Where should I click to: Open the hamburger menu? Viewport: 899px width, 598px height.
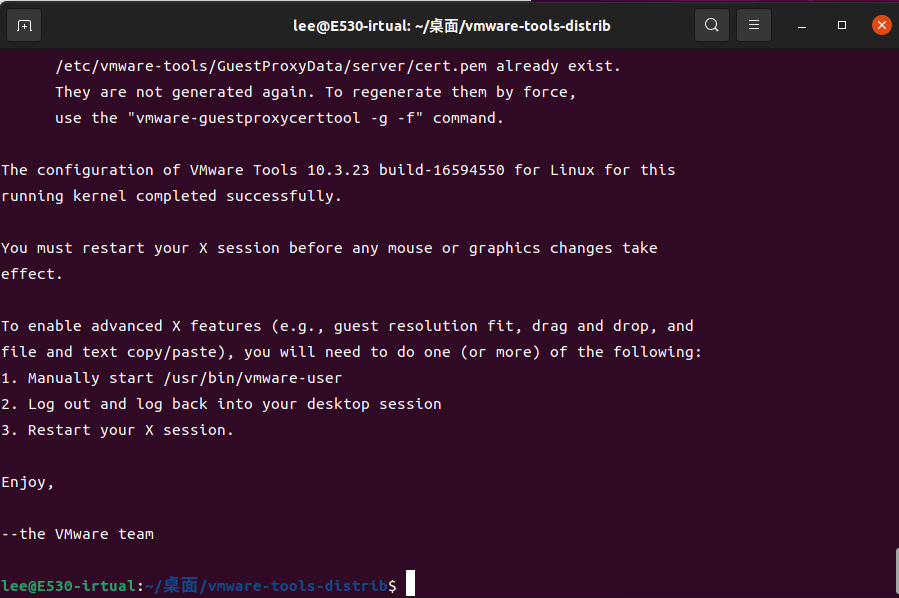(754, 25)
